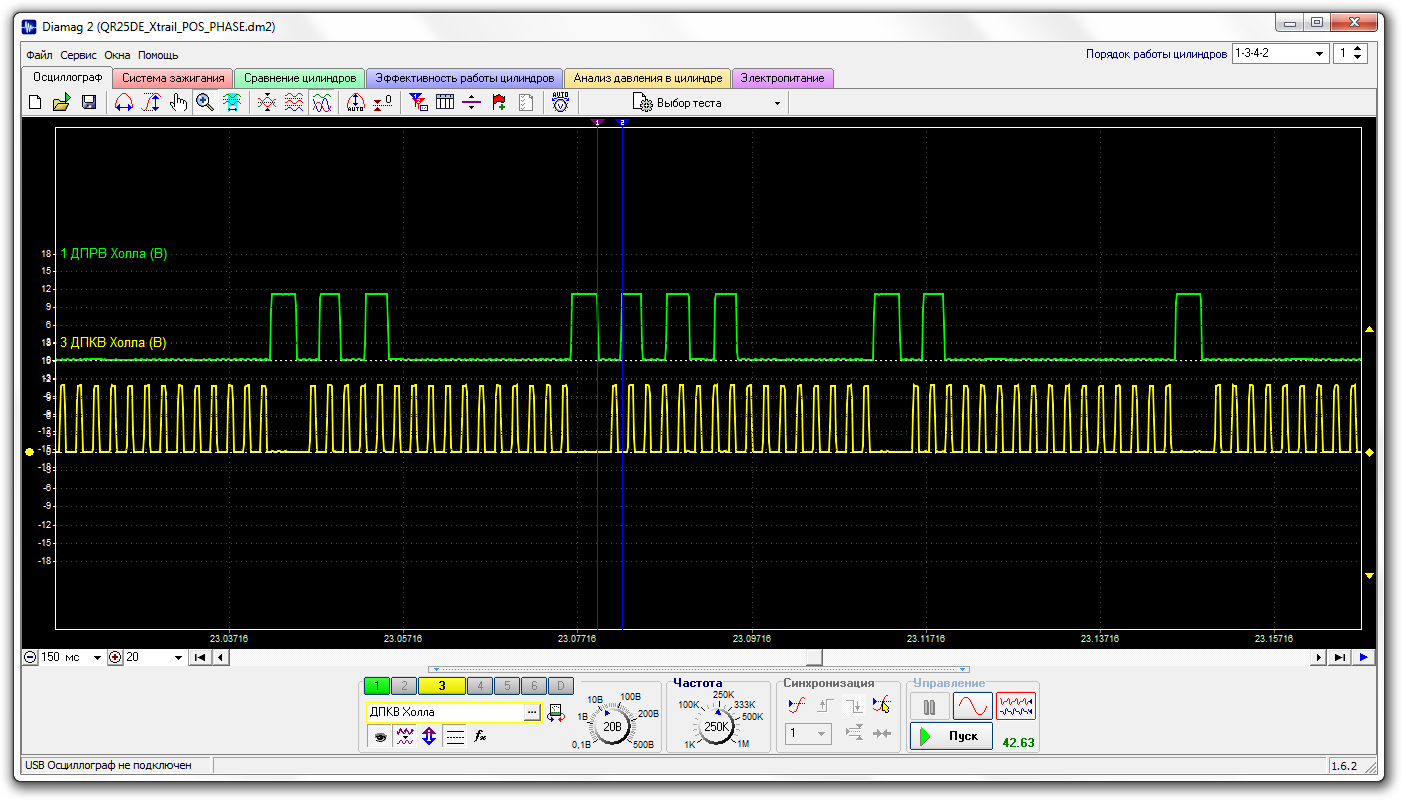Select the horizontal cursor measurement tool
This screenshot has width=1403, height=801.
click(124, 102)
